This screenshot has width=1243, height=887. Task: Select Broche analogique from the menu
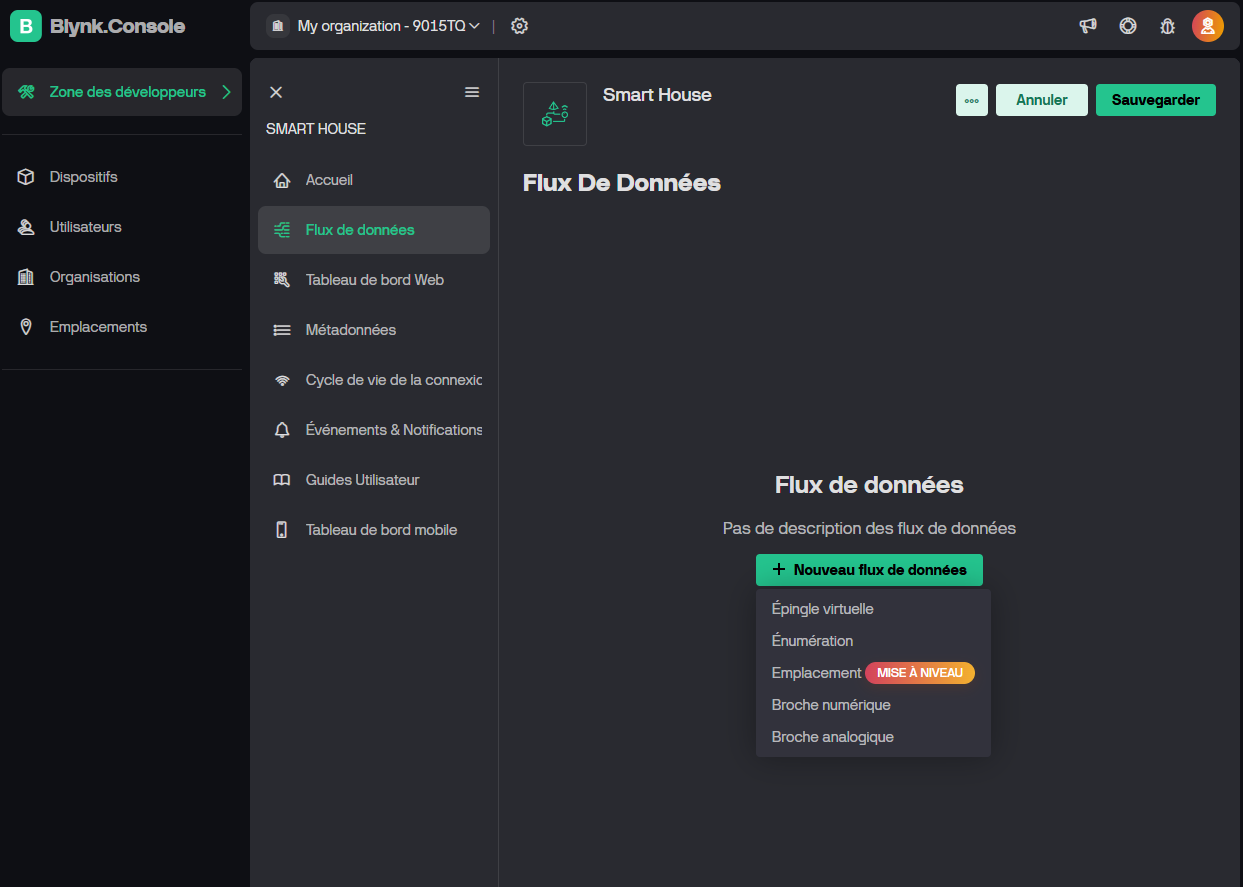tap(873, 737)
